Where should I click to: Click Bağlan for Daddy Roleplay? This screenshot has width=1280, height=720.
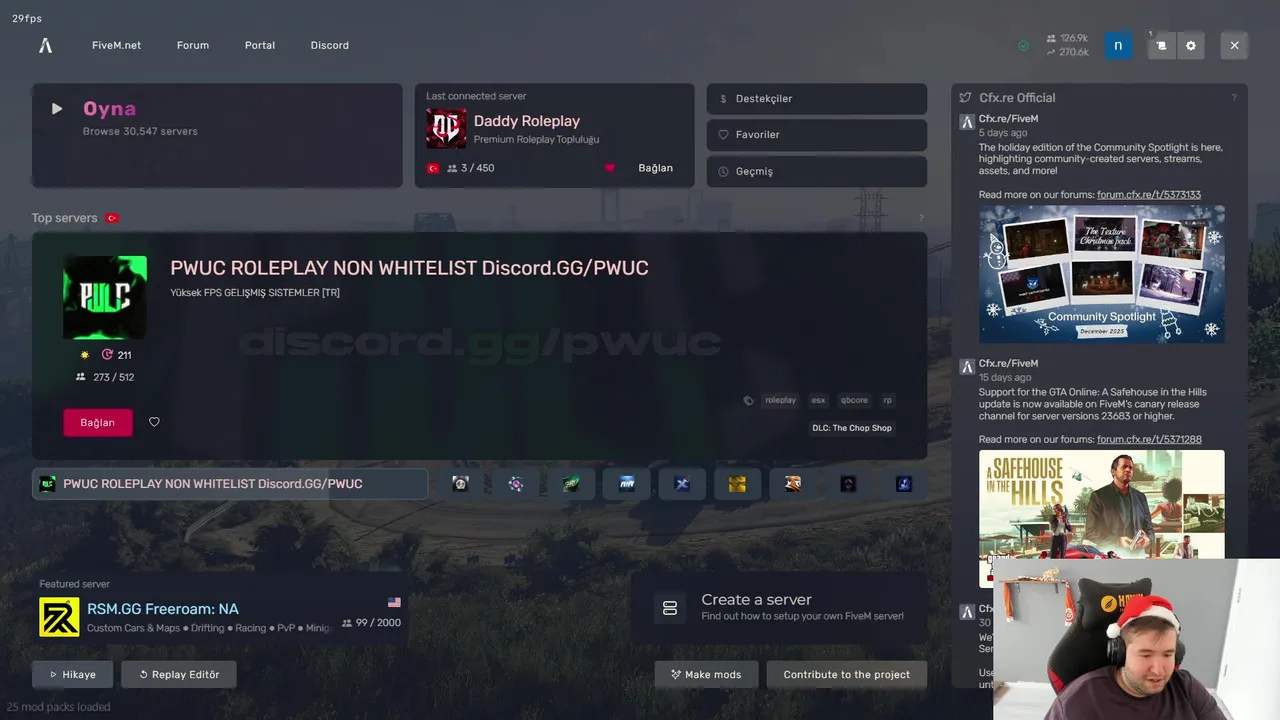pos(655,168)
